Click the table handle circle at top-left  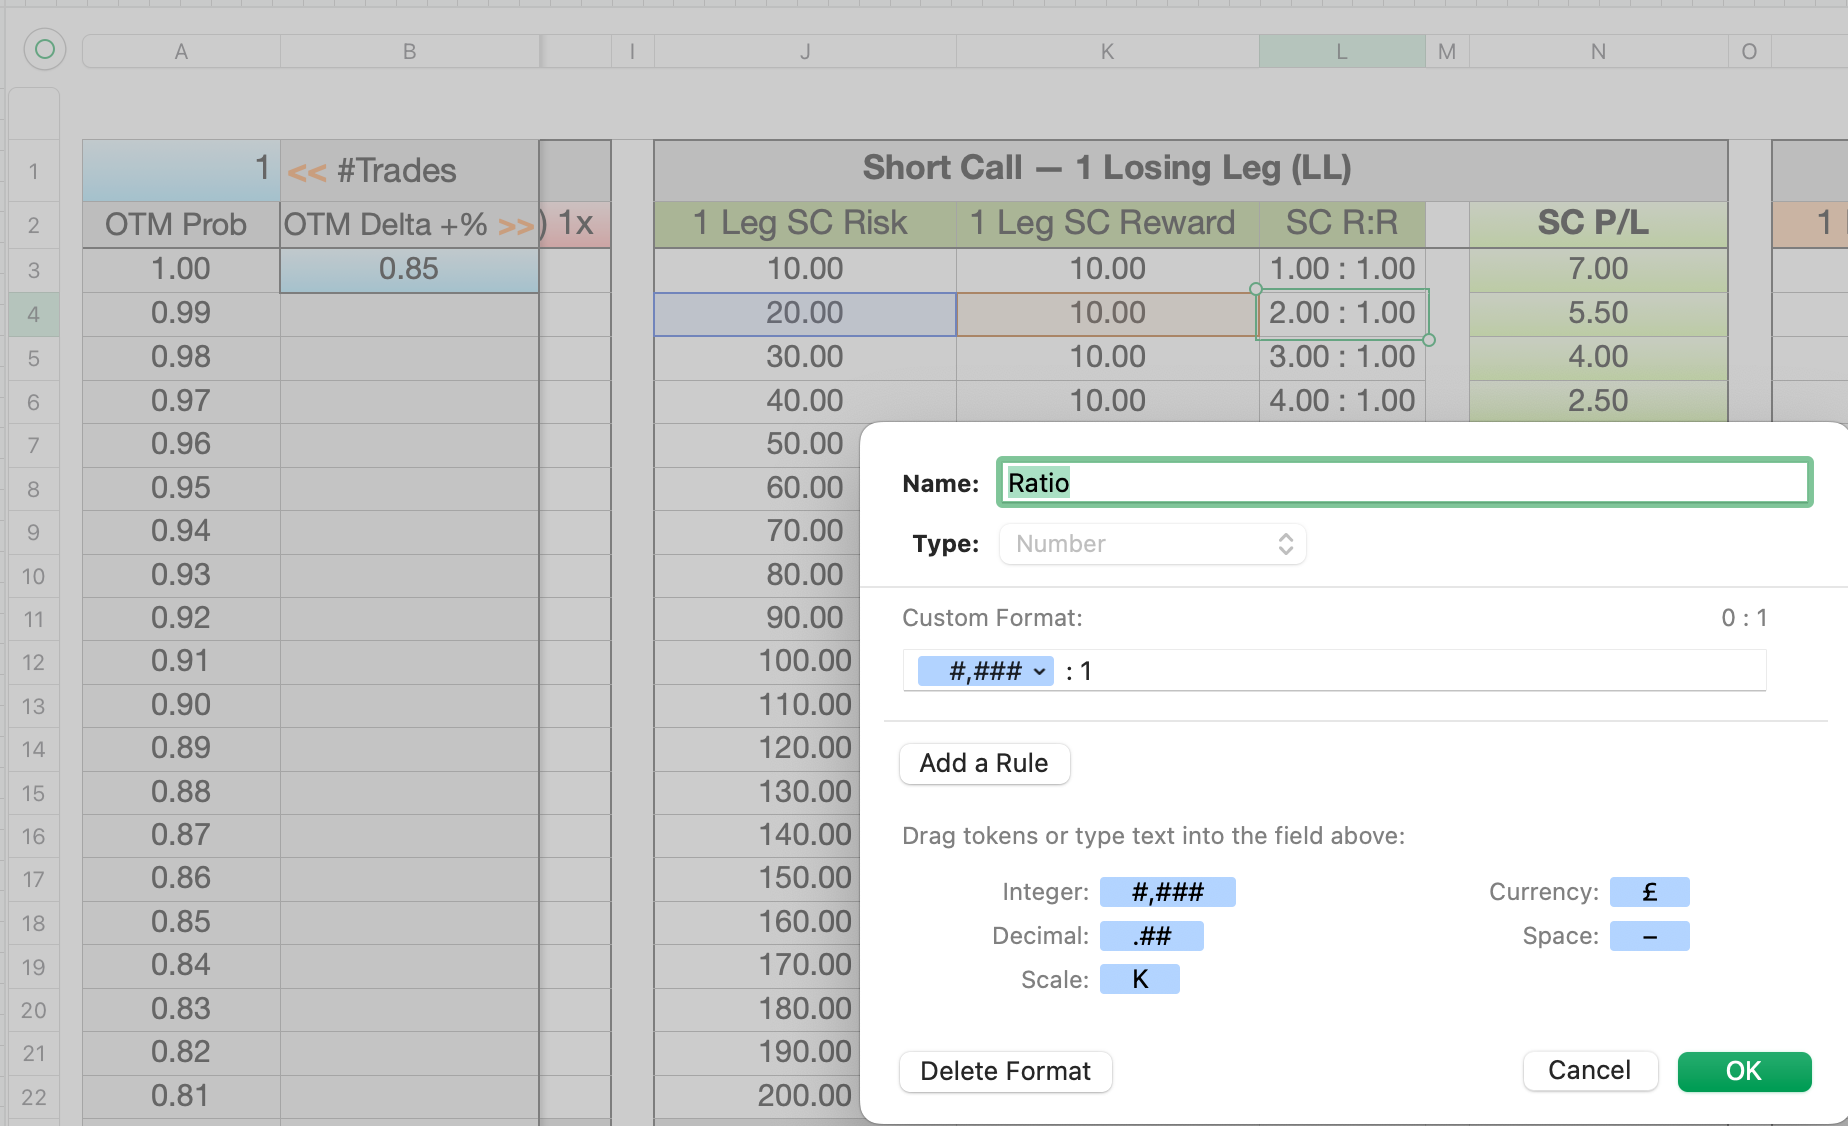click(x=45, y=49)
